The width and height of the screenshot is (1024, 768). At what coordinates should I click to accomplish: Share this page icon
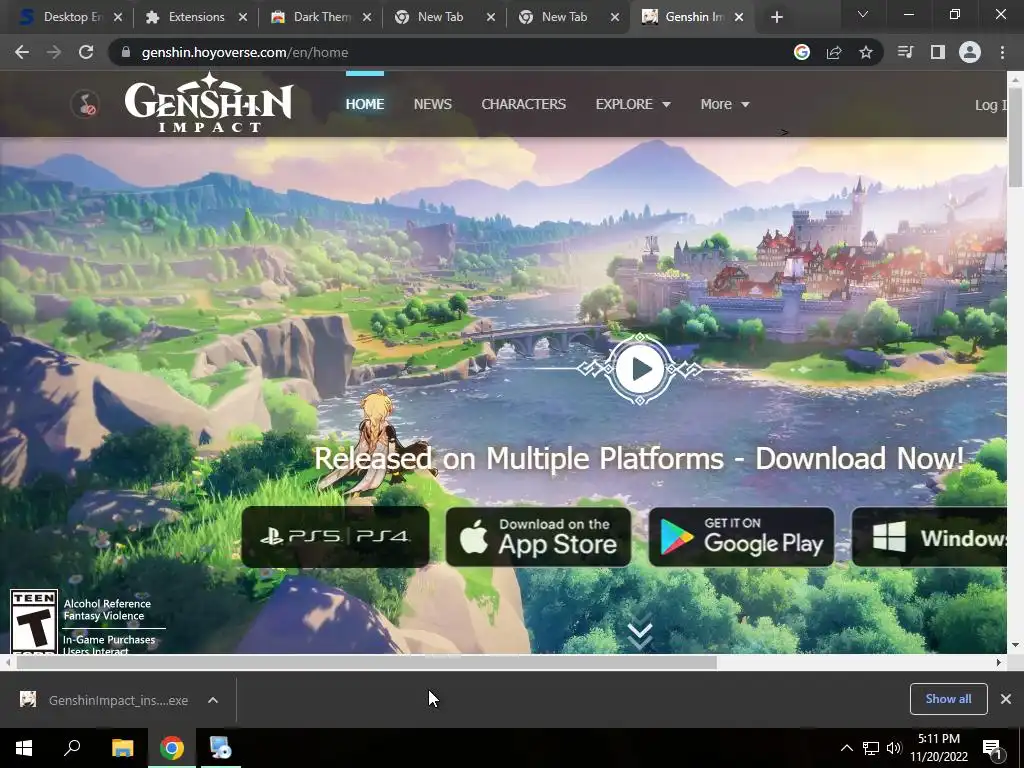click(834, 52)
